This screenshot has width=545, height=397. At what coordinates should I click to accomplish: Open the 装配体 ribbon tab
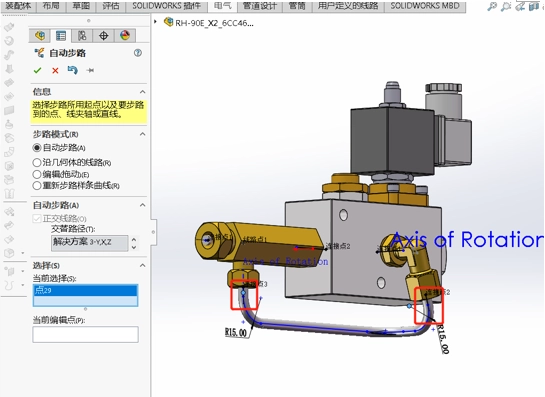18,6
